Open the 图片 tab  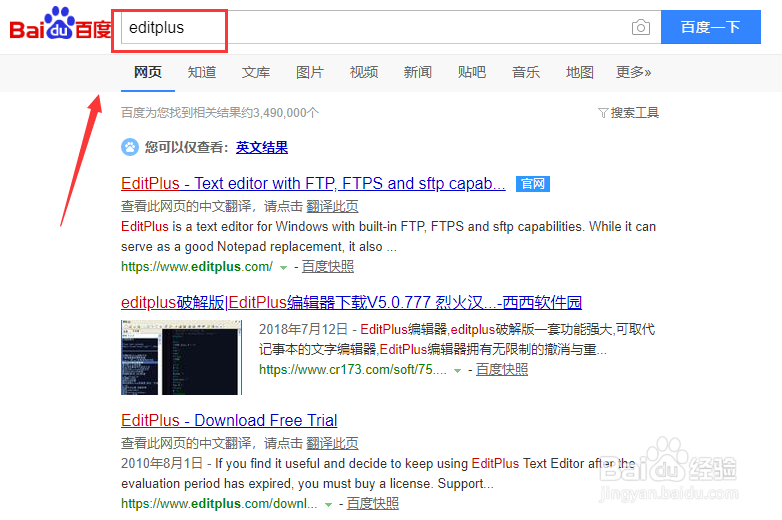coord(310,72)
